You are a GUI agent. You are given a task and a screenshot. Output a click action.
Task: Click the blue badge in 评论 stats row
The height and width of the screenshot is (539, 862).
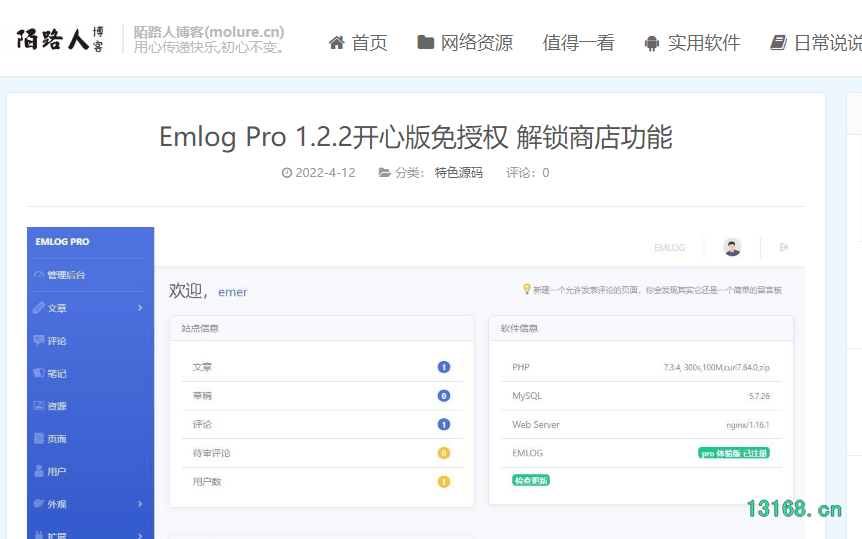pos(444,424)
